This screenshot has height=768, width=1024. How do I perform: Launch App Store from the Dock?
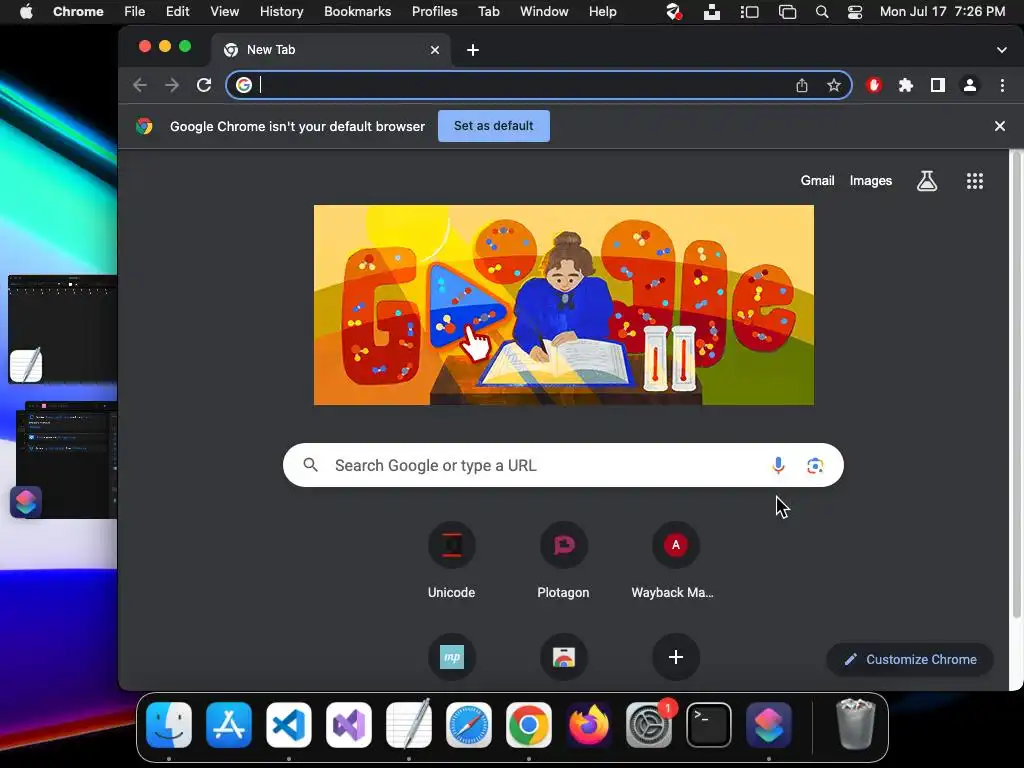(x=229, y=725)
